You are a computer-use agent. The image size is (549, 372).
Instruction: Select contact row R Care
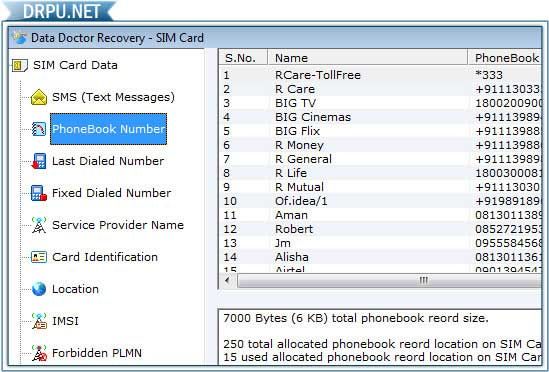point(380,89)
